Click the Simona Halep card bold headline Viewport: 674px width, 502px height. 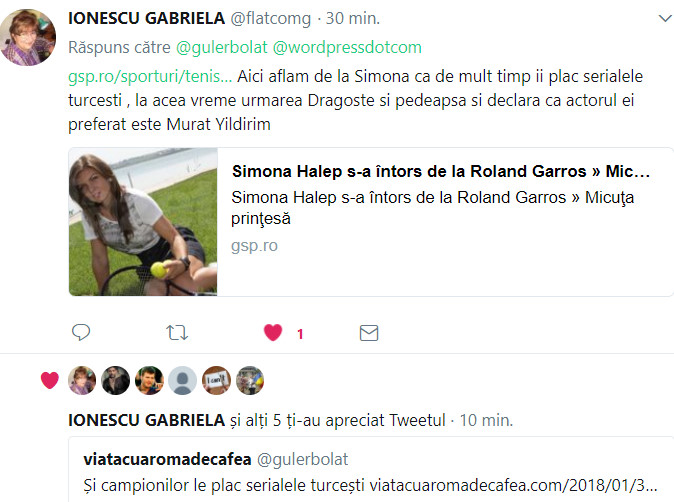point(441,171)
